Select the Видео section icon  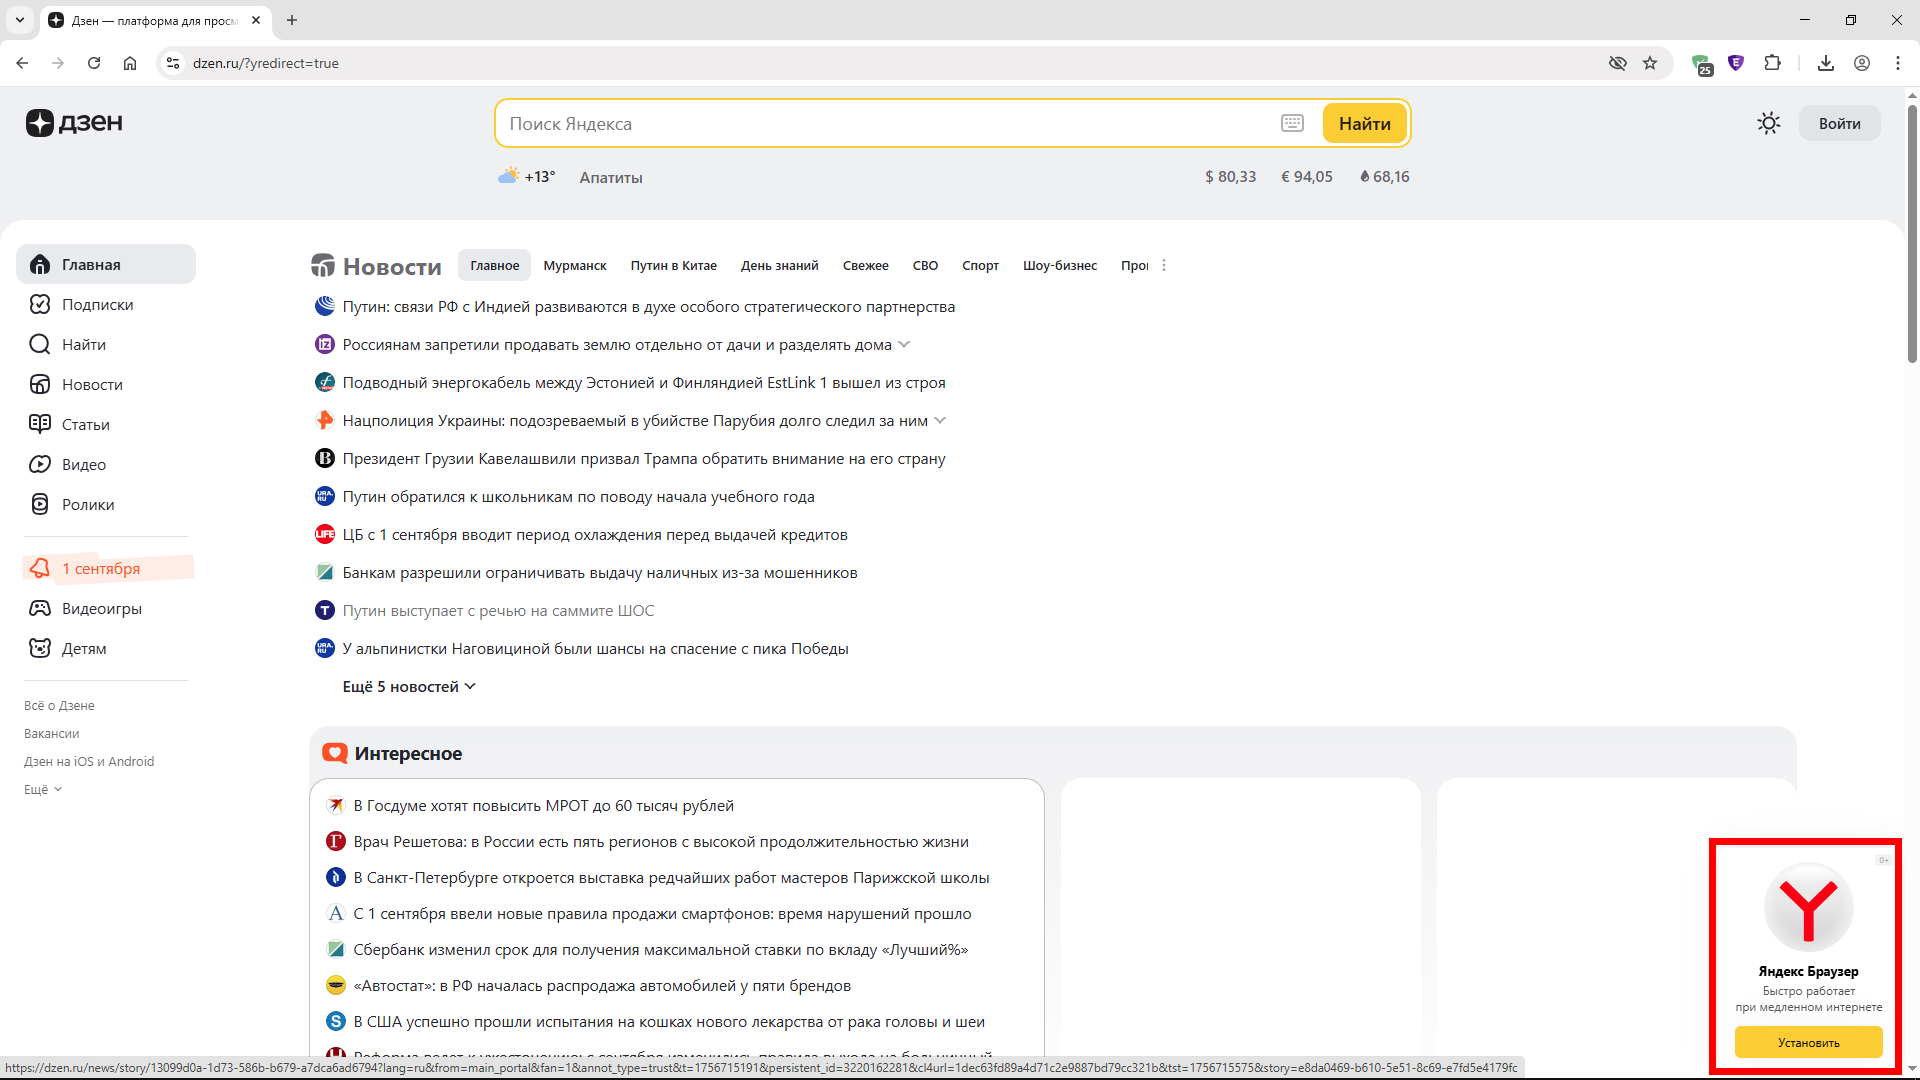click(39, 464)
